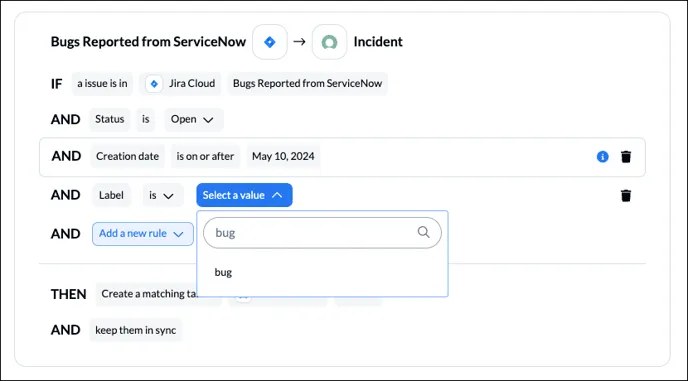This screenshot has height=381, width=688.
Task: Click the ServiceNow icon beside Incident
Action: click(x=329, y=42)
